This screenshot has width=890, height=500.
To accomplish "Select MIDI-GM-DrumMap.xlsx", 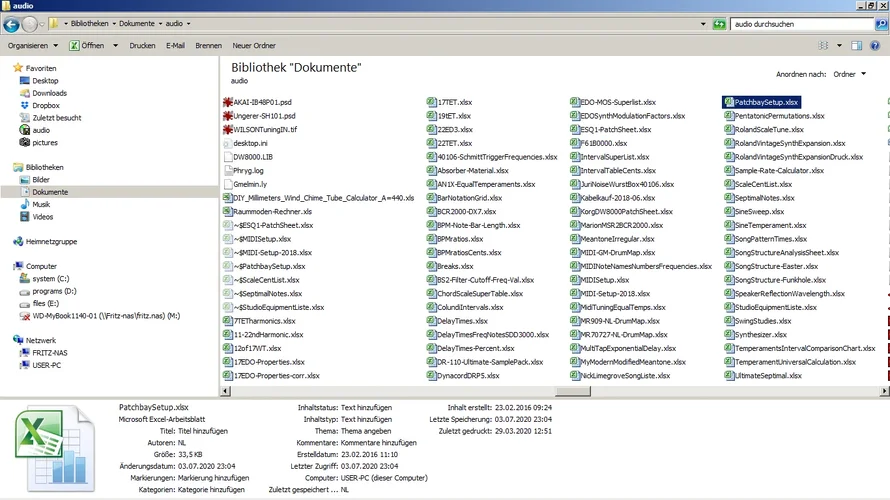I will pos(613,253).
